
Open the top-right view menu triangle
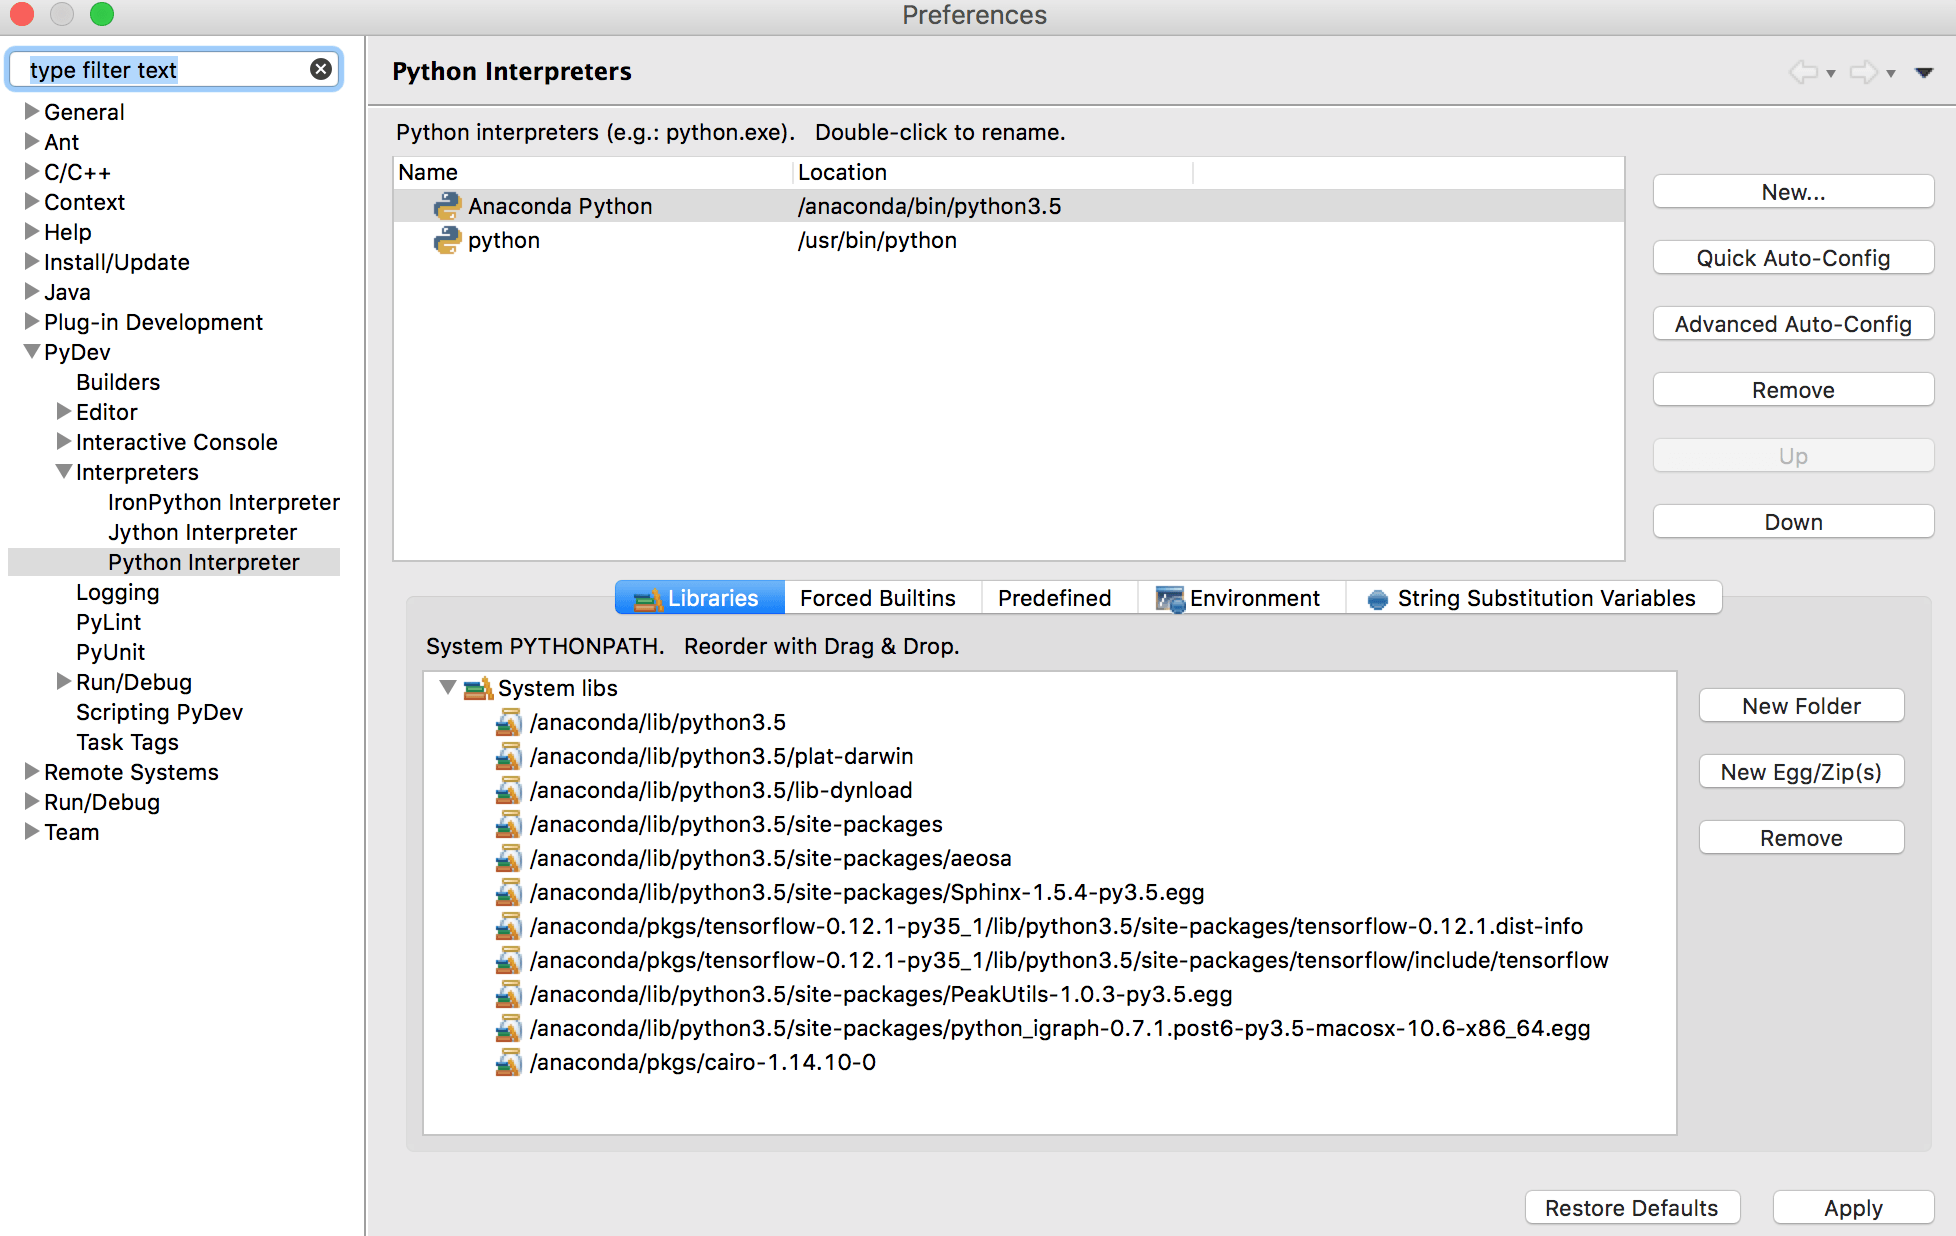click(x=1924, y=72)
